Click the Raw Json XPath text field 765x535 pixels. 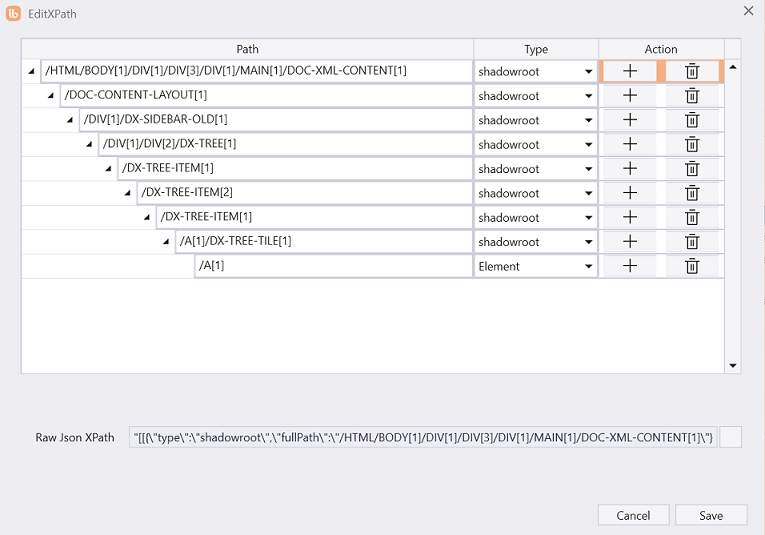(423, 438)
